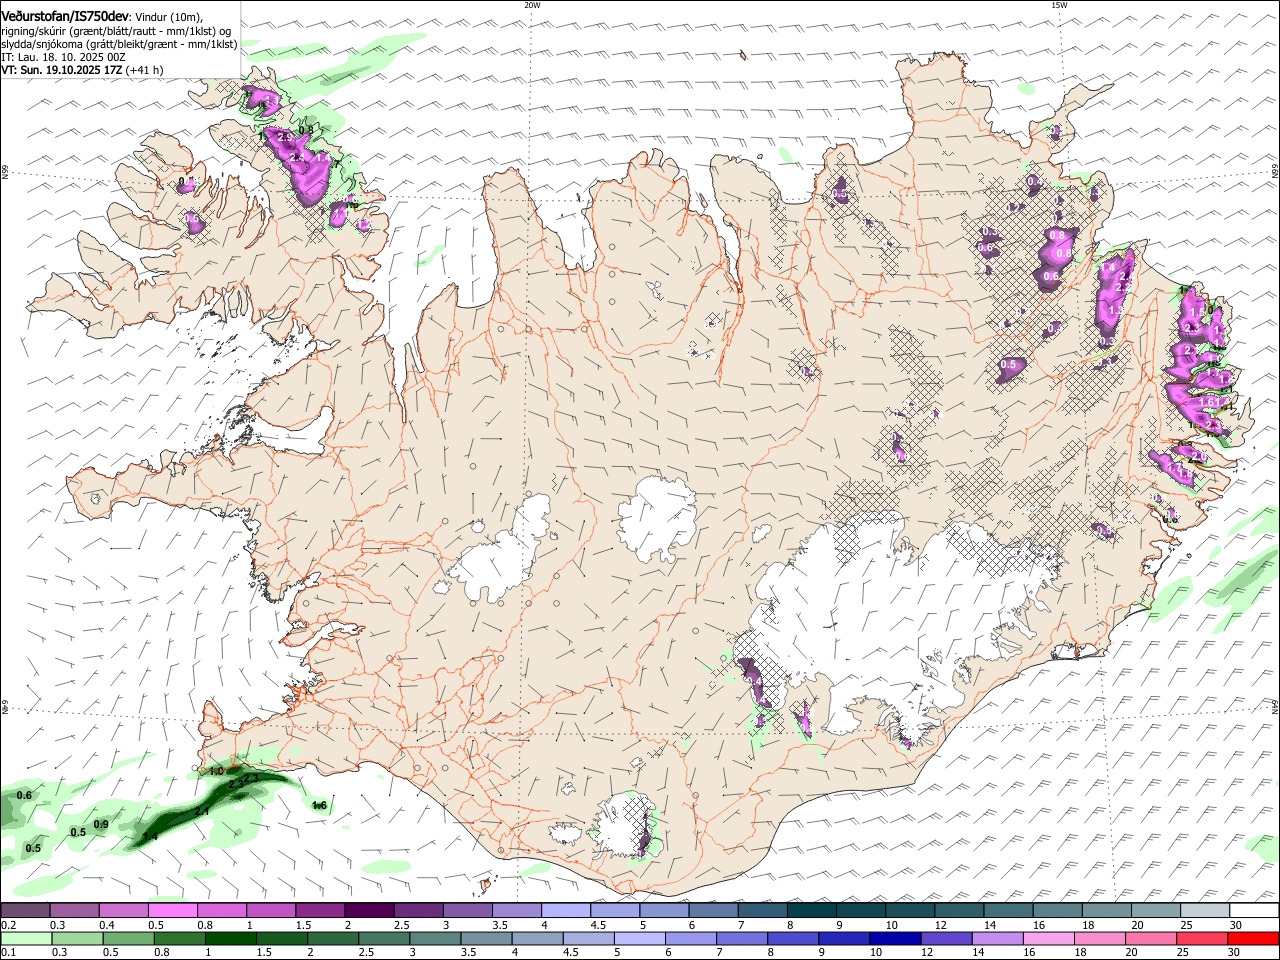Pick the white top-row swatch at 30
Screen dimensions: 1280x960
point(1254,910)
